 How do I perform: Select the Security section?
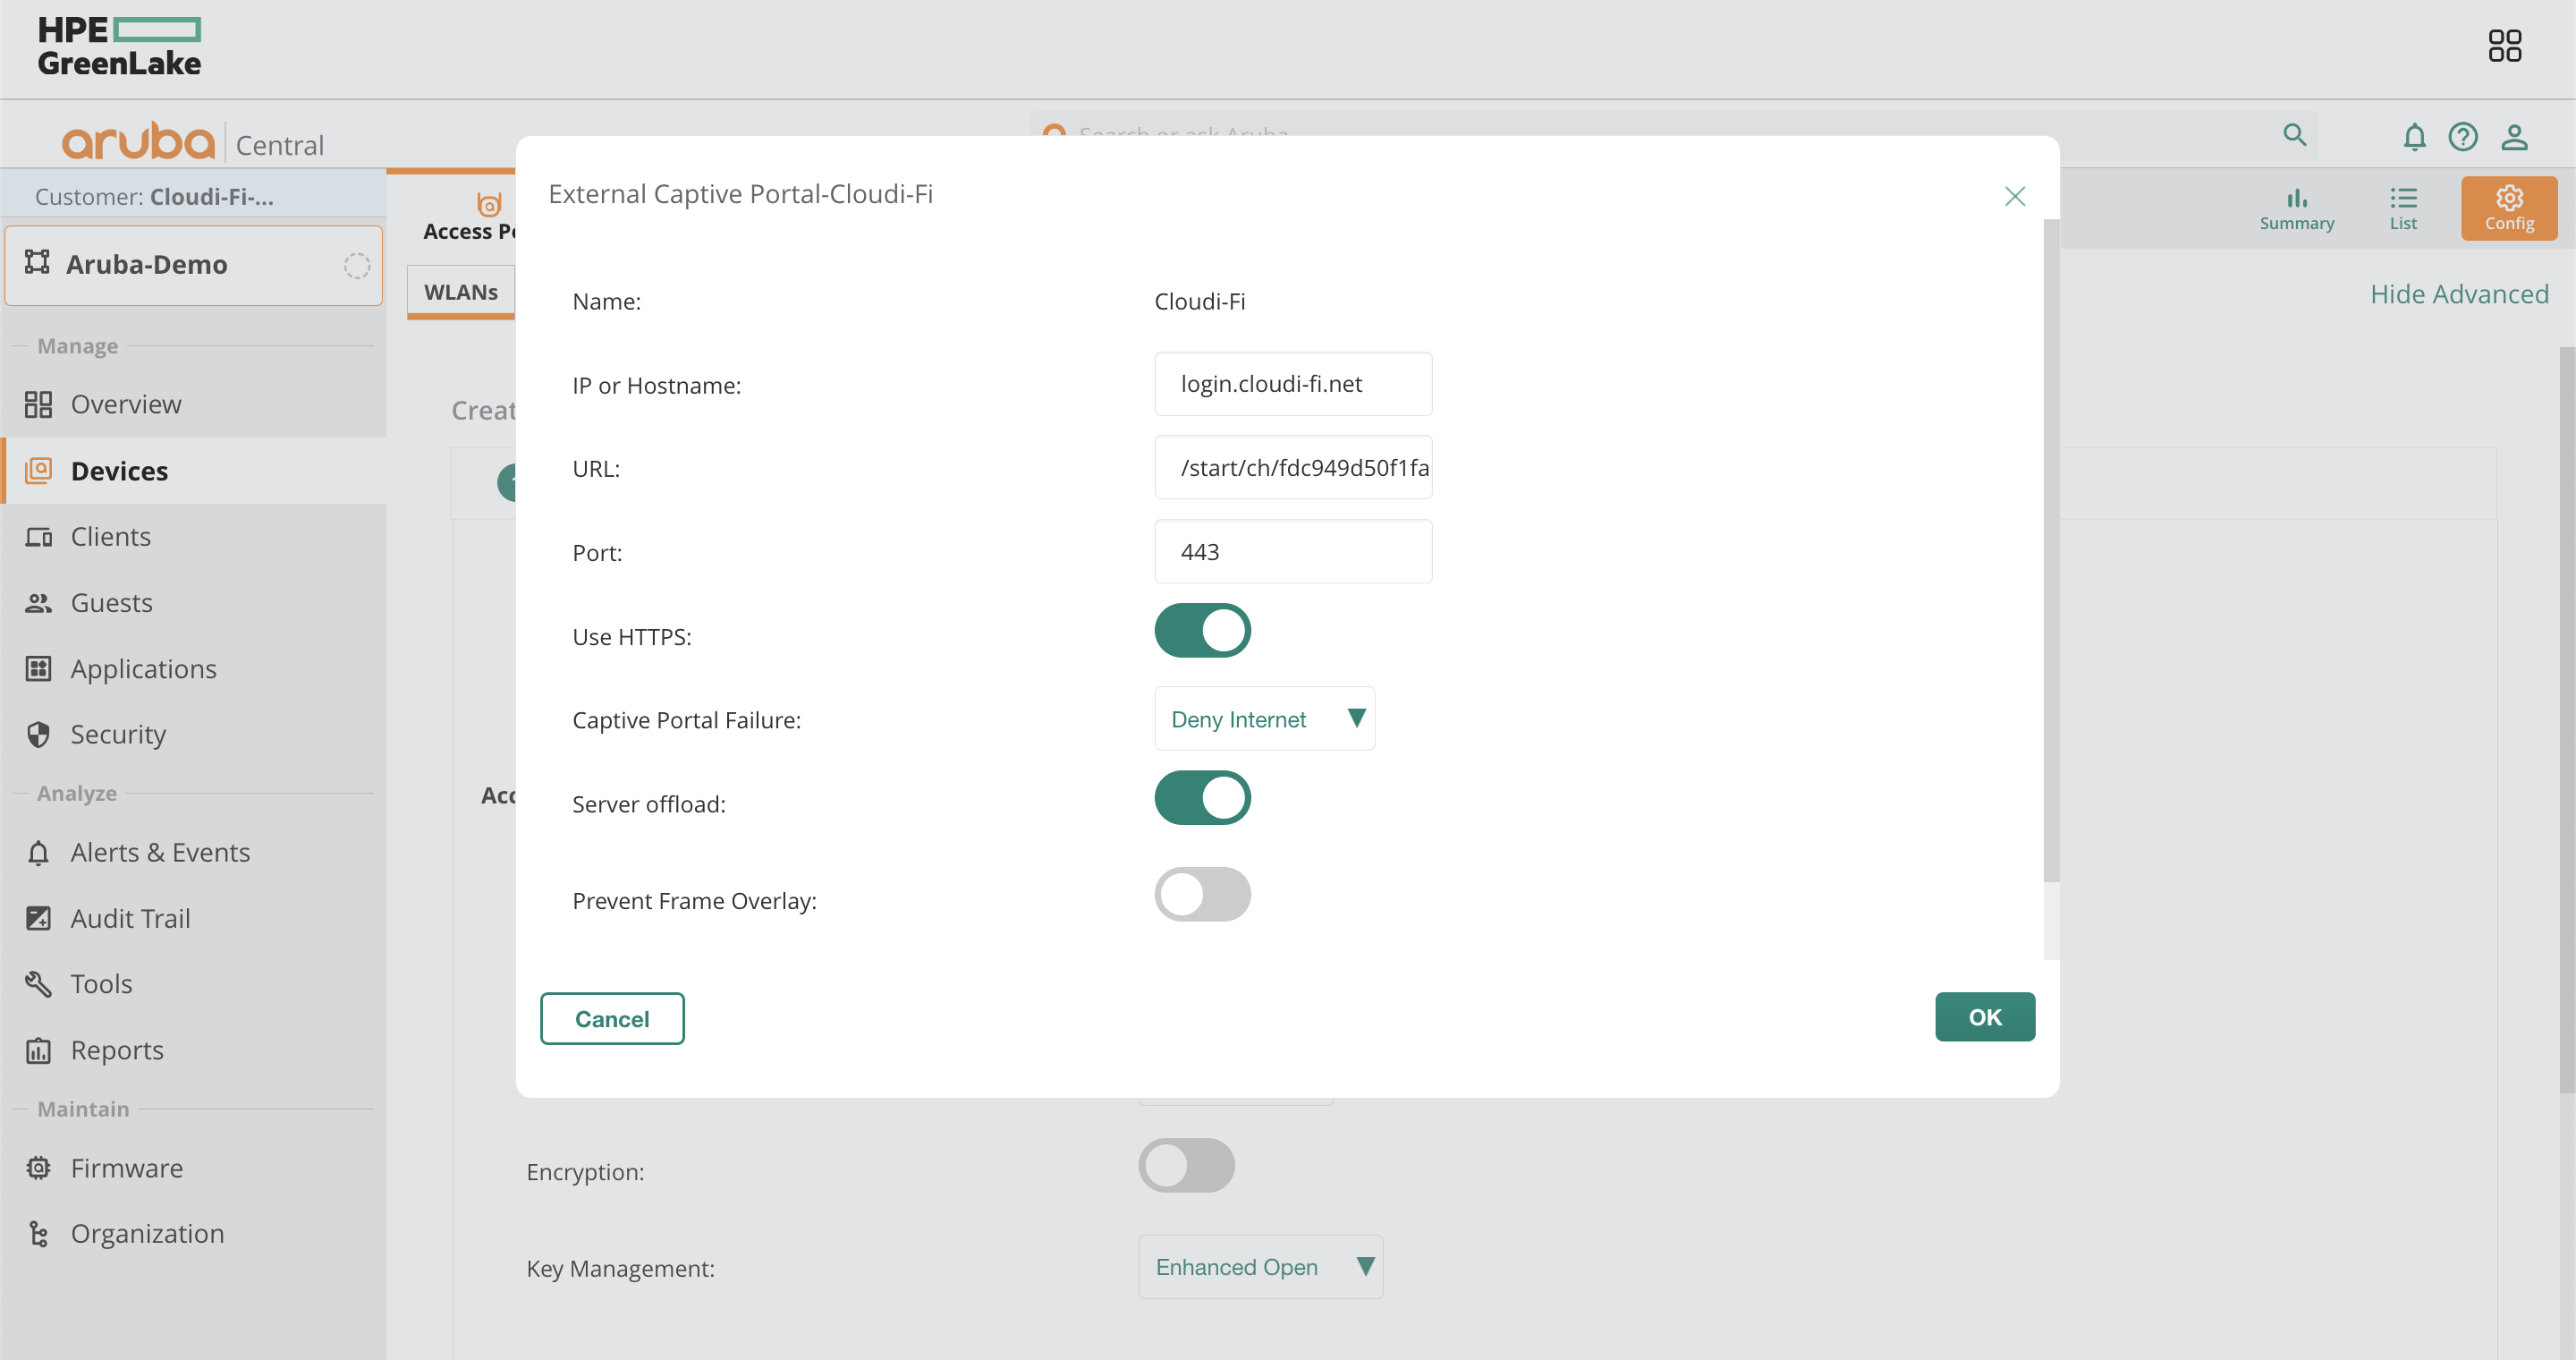tap(117, 734)
